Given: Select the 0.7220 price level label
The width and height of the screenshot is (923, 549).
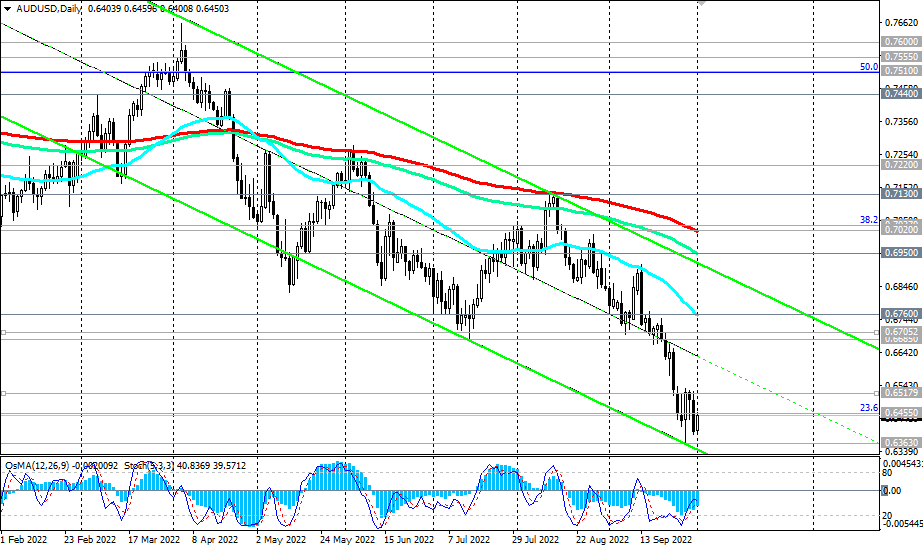Looking at the screenshot, I should point(901,164).
